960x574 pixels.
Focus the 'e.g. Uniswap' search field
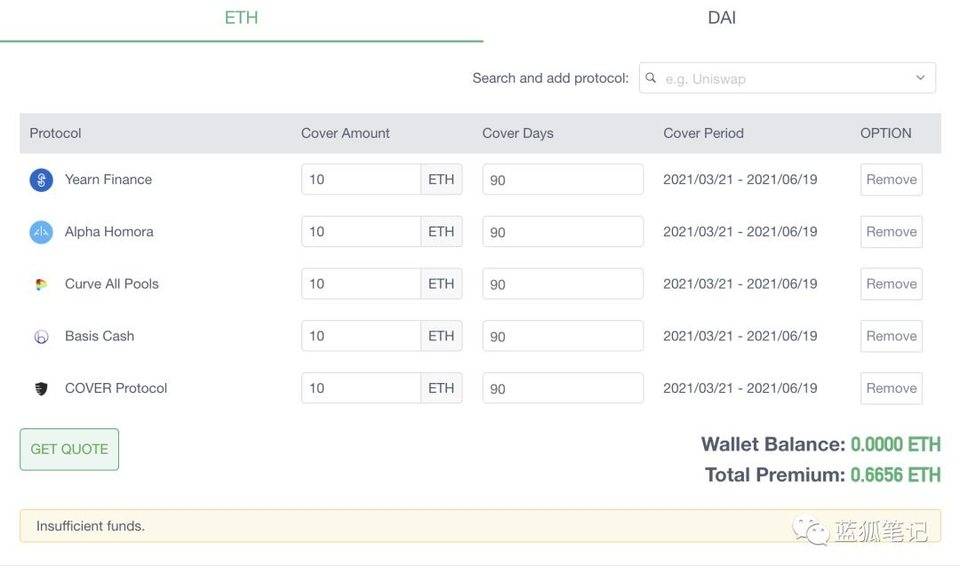[x=787, y=78]
